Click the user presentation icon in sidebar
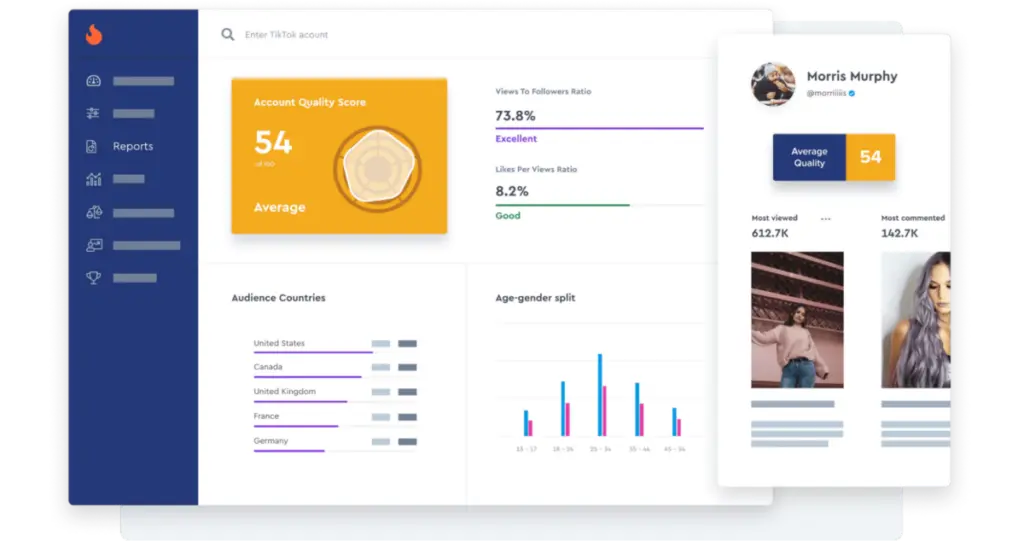This screenshot has width=1024, height=541. pos(94,245)
